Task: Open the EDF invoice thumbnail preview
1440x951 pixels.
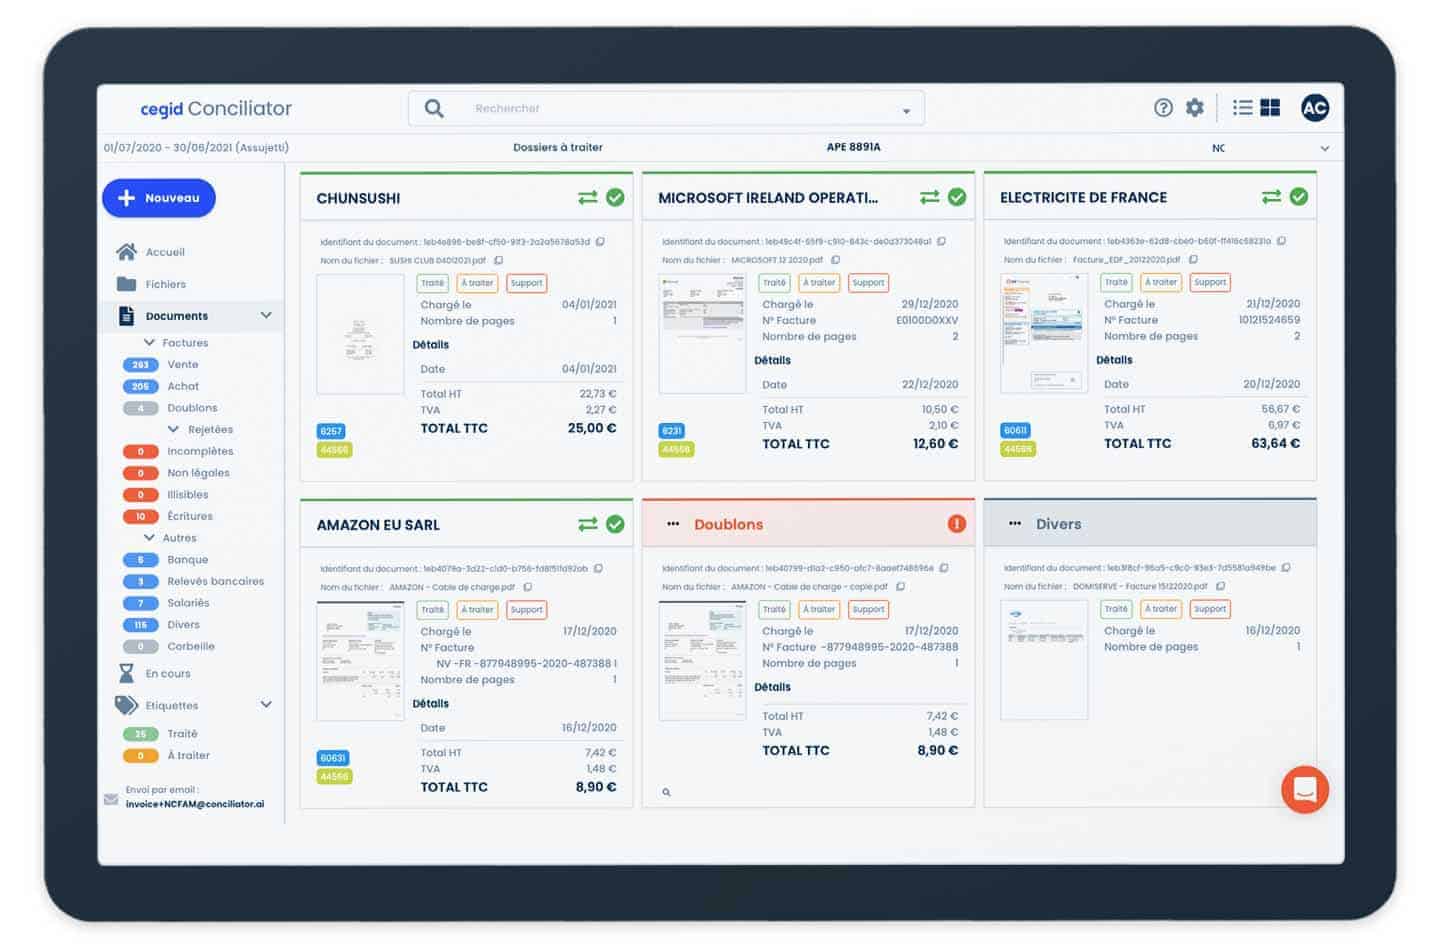Action: 1043,333
